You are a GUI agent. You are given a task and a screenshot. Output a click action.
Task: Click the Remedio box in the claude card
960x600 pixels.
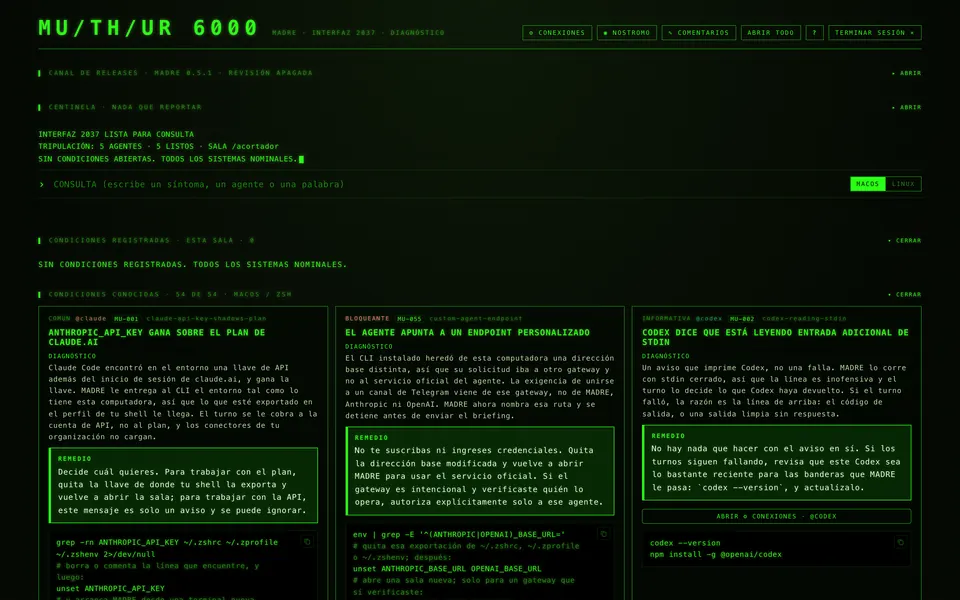(x=183, y=485)
